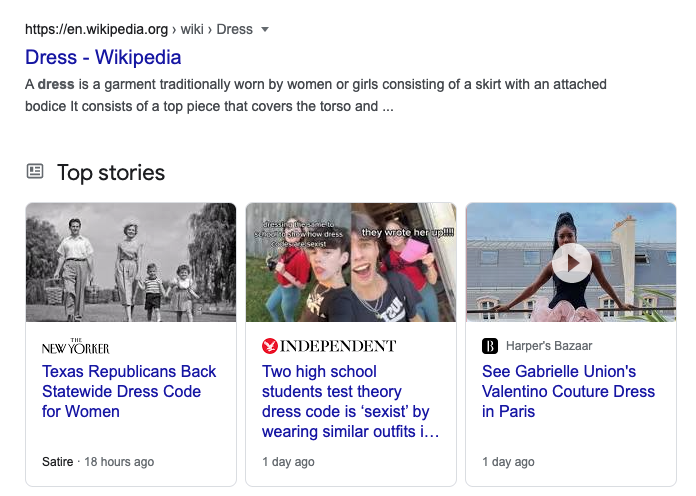
Task: Click the Satire label on New Yorker card
Action: (x=58, y=462)
